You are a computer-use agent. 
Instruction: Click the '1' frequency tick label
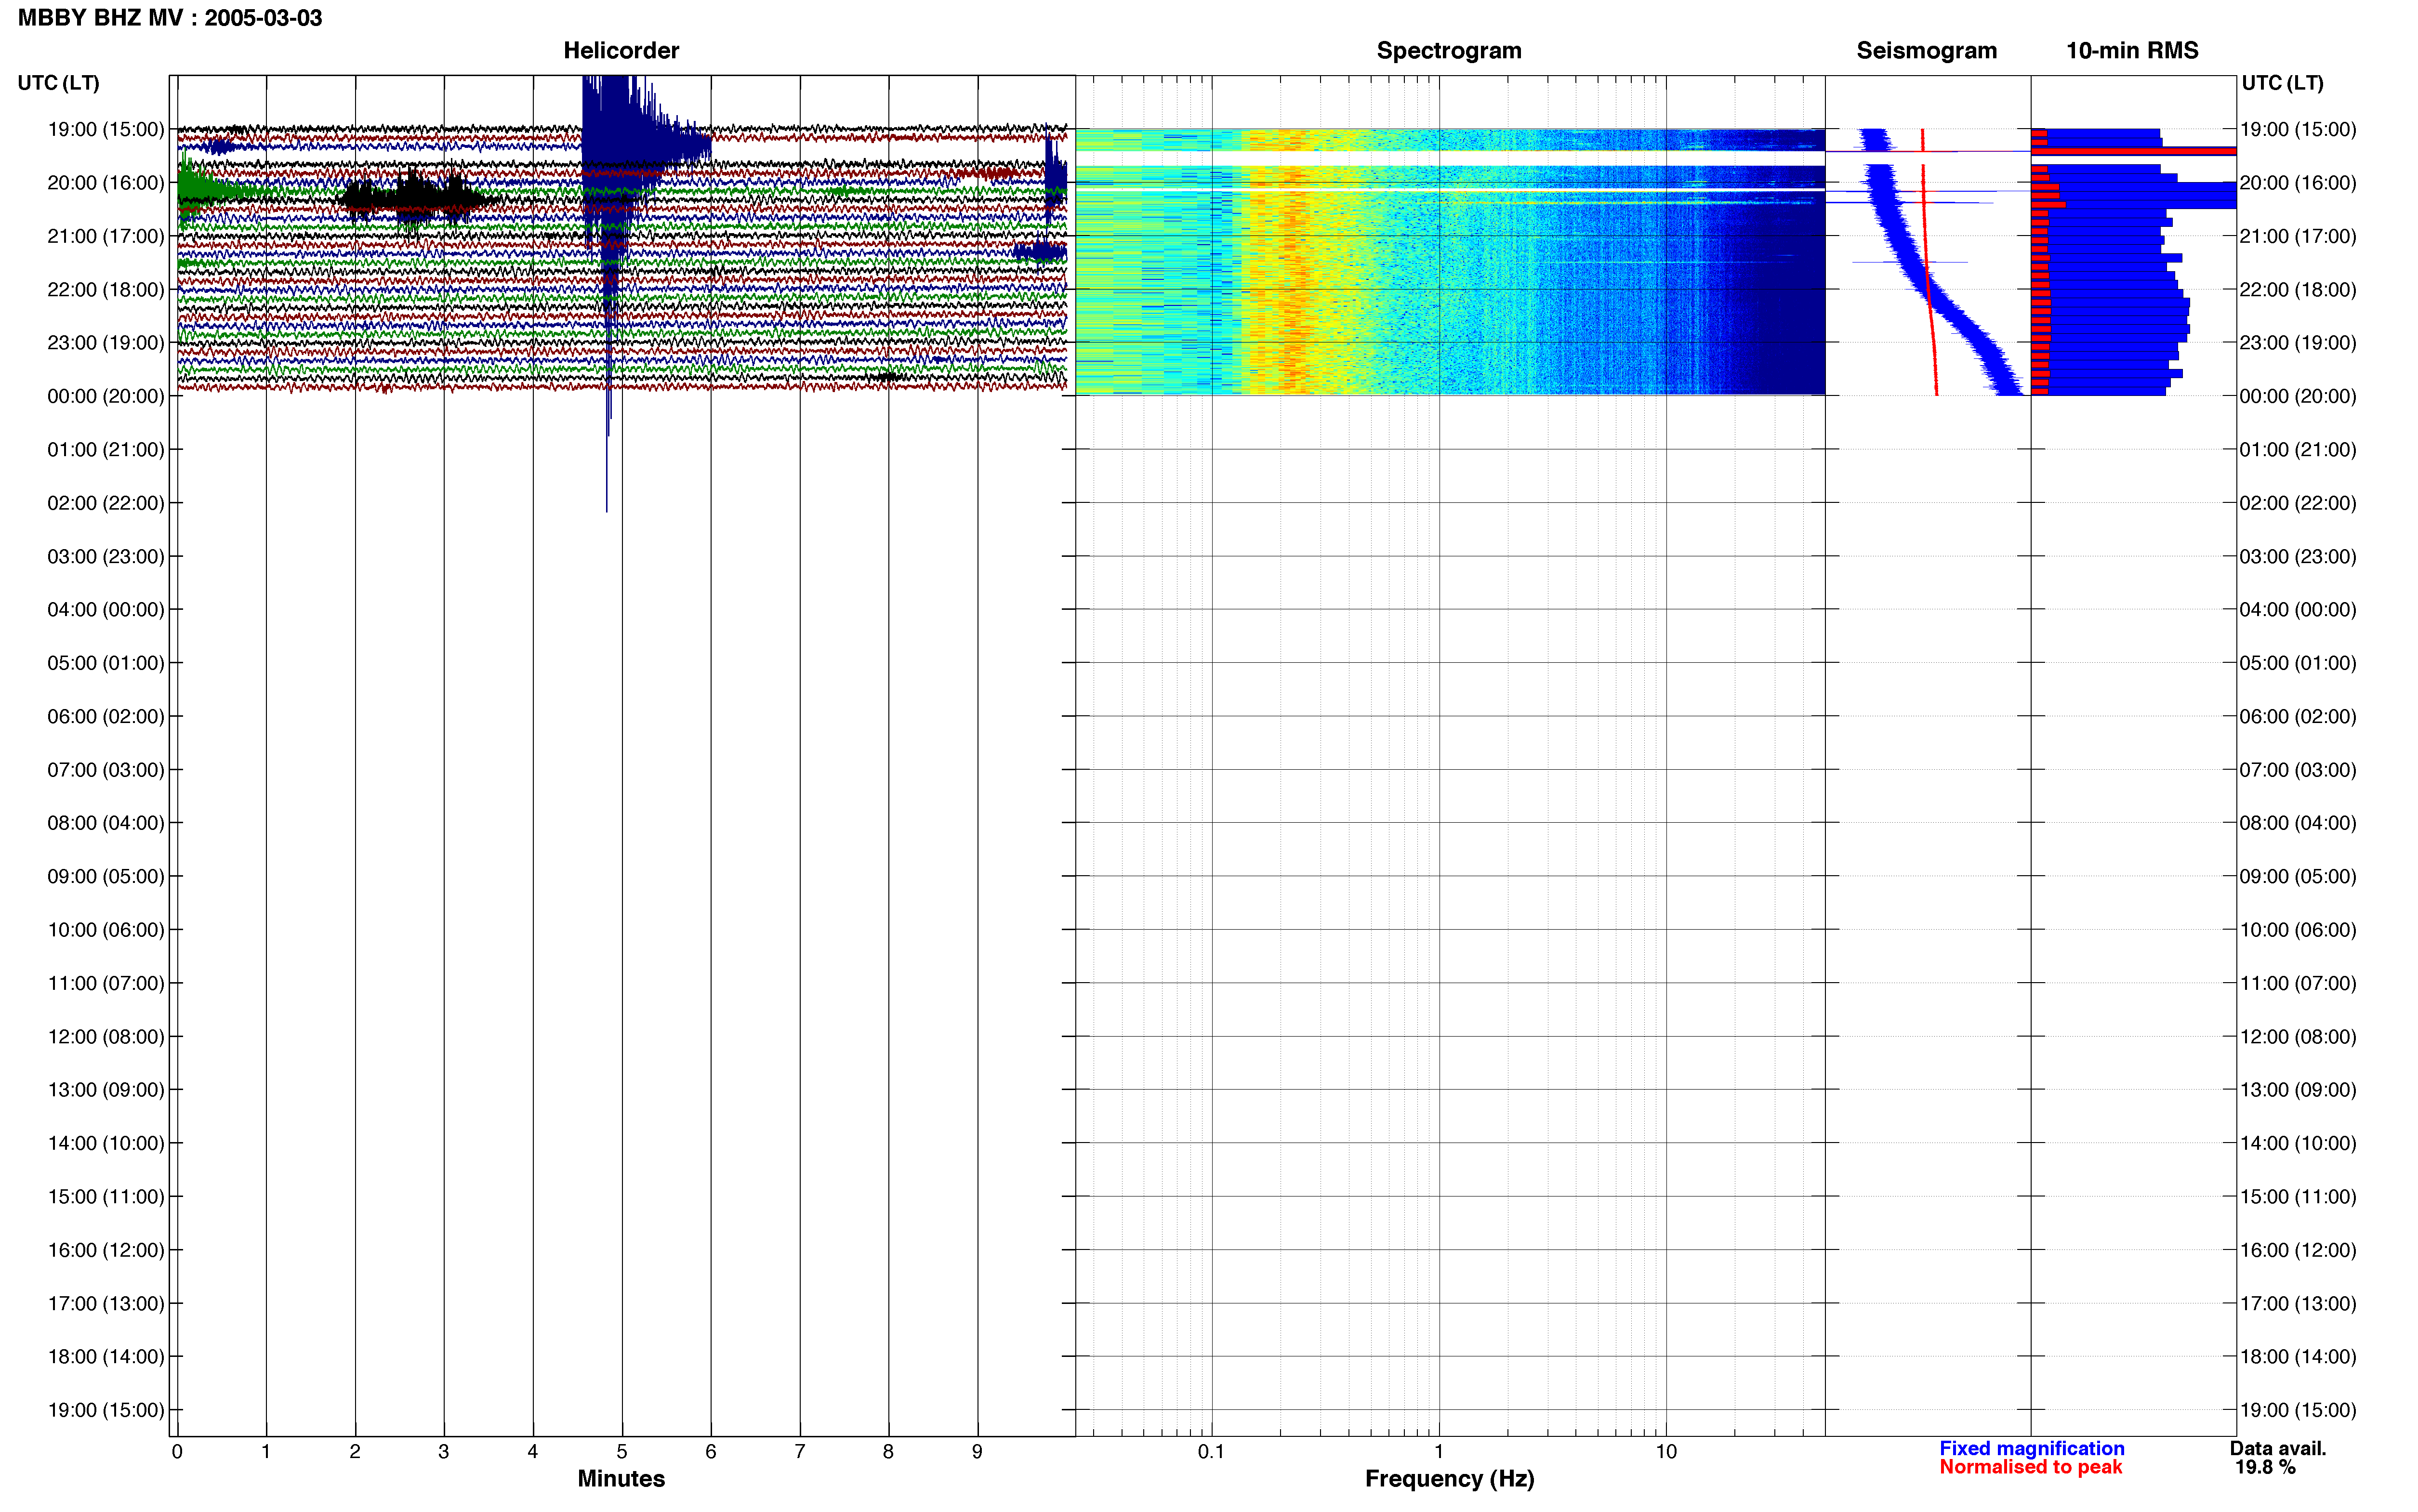(1439, 1452)
